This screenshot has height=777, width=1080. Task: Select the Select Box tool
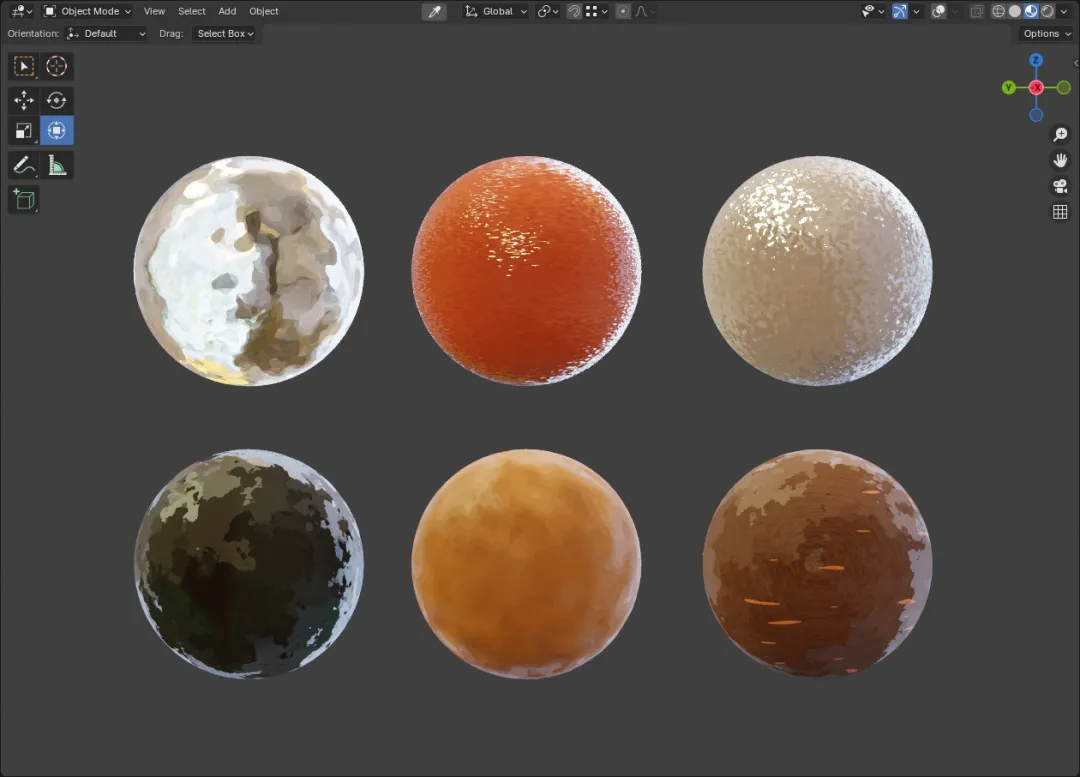tap(24, 66)
